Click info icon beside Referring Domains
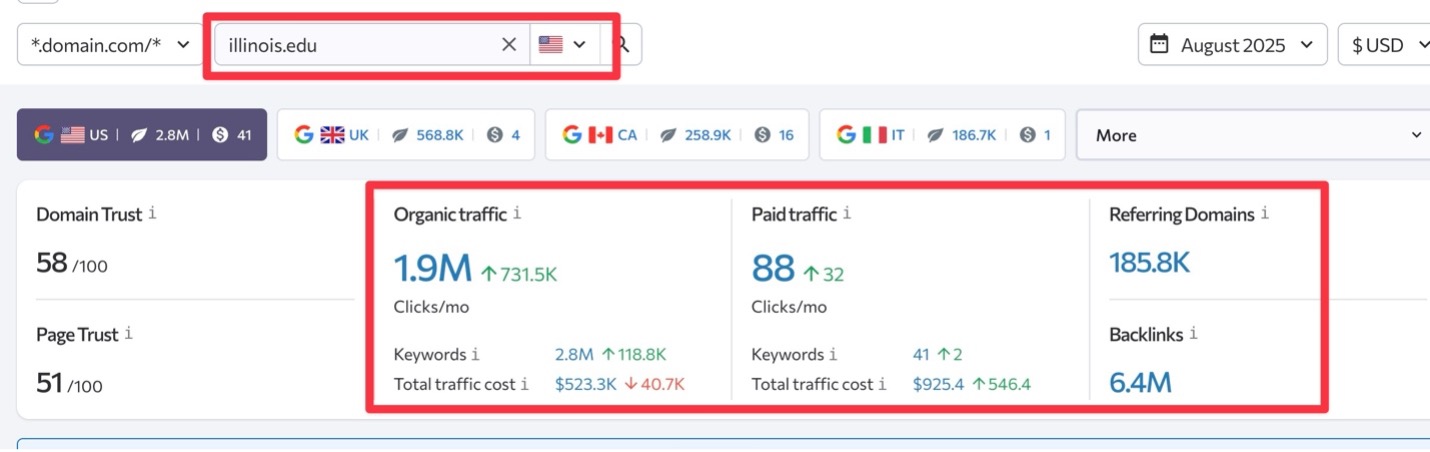The width and height of the screenshot is (1430, 452). [1265, 213]
